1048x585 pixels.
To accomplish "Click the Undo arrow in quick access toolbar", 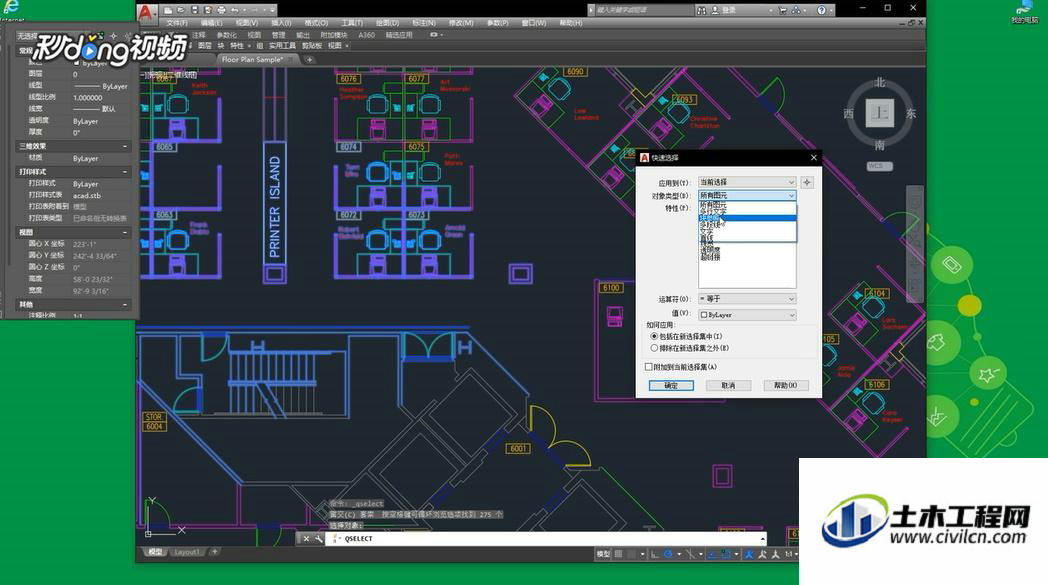I will tap(235, 10).
